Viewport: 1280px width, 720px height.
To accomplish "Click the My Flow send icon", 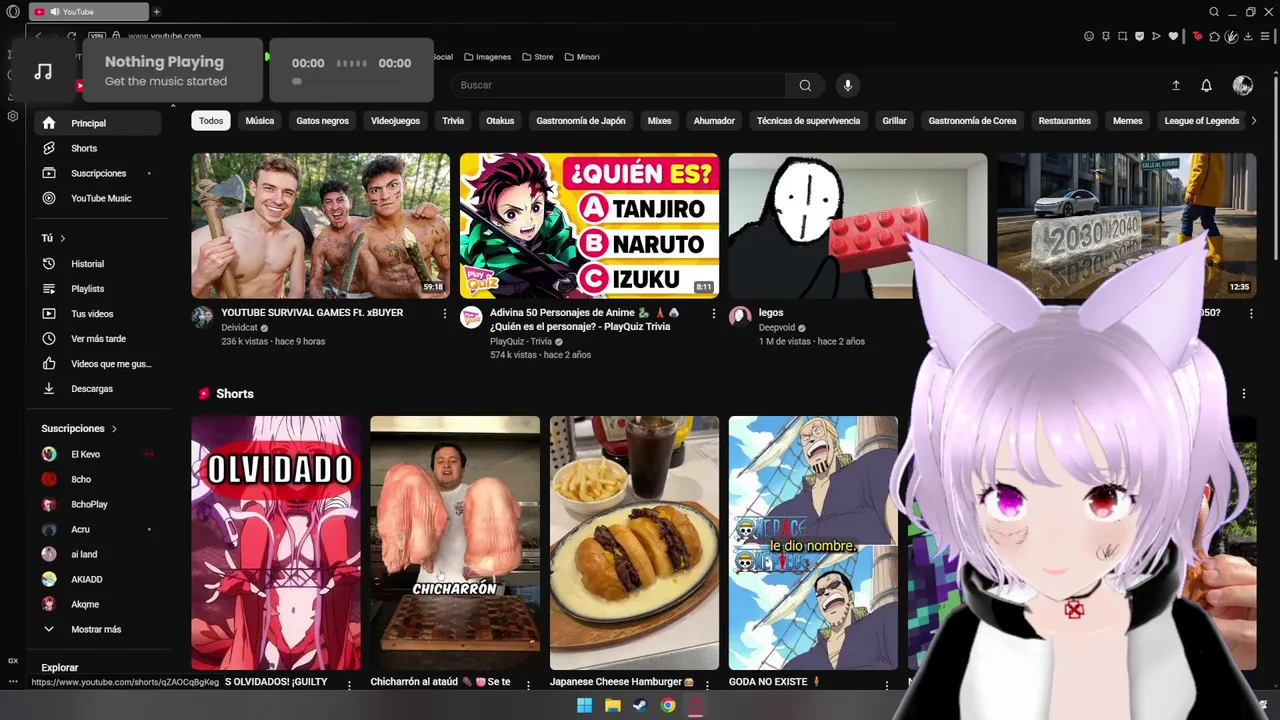I will 1156,37.
